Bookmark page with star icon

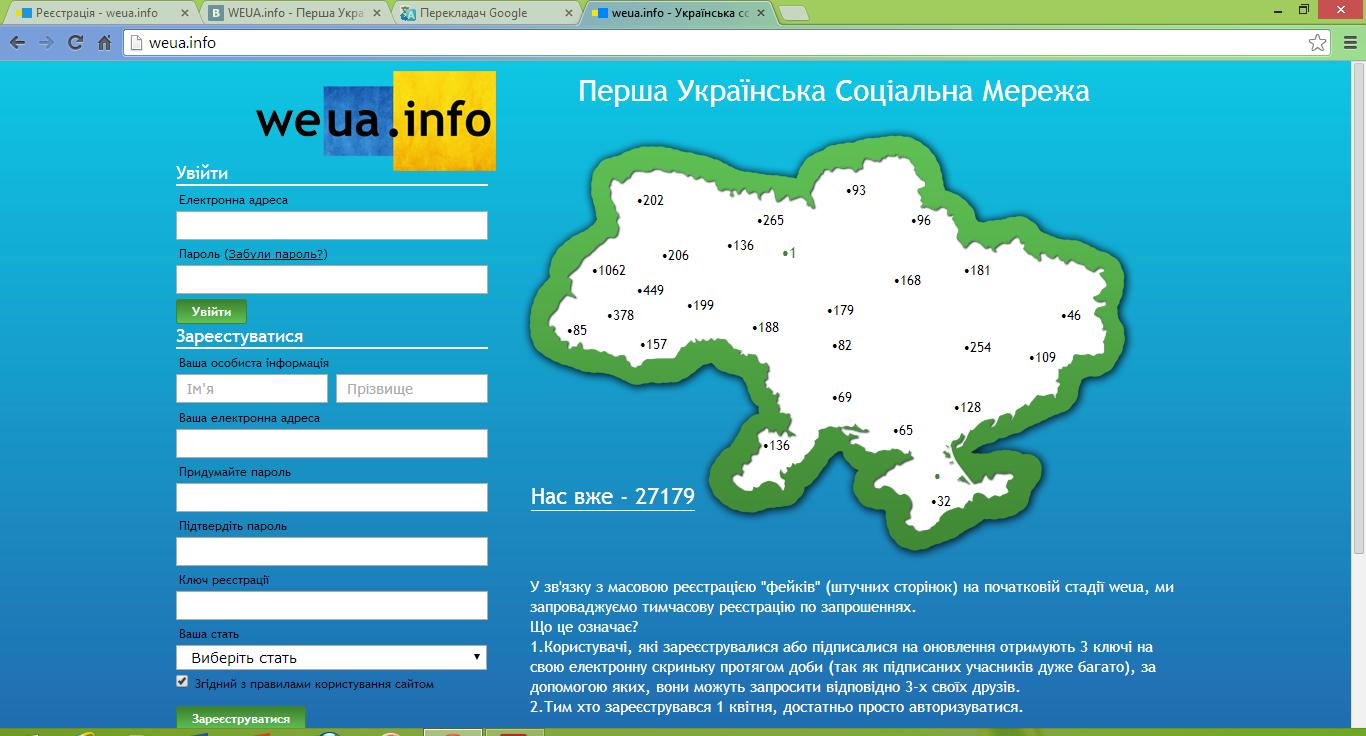[1318, 43]
